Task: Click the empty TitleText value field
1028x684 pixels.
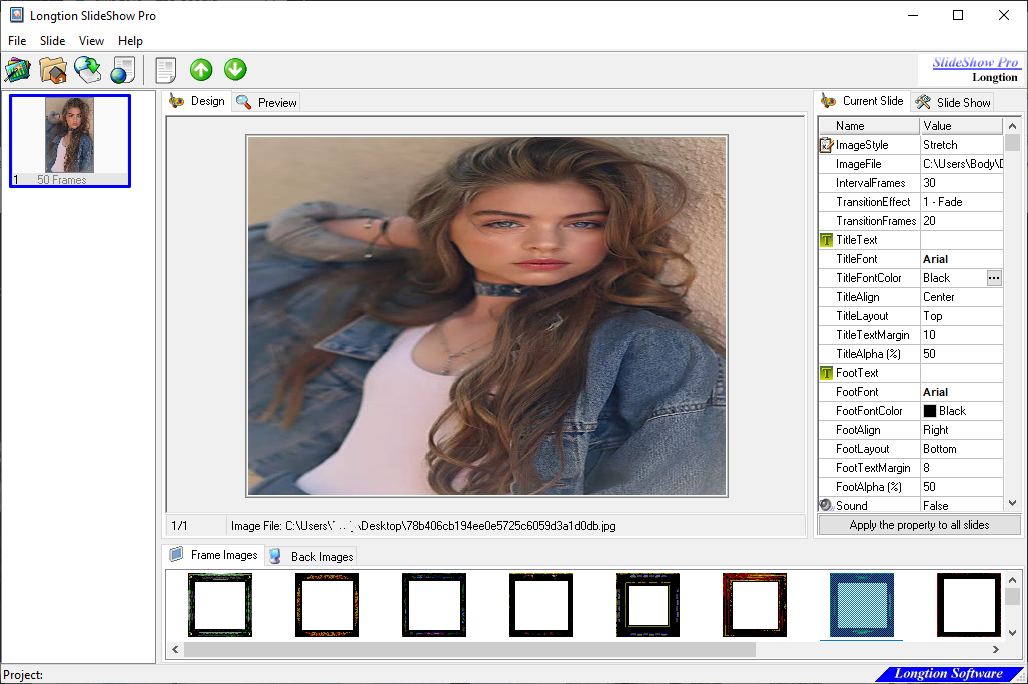Action: pyautogui.click(x=962, y=240)
